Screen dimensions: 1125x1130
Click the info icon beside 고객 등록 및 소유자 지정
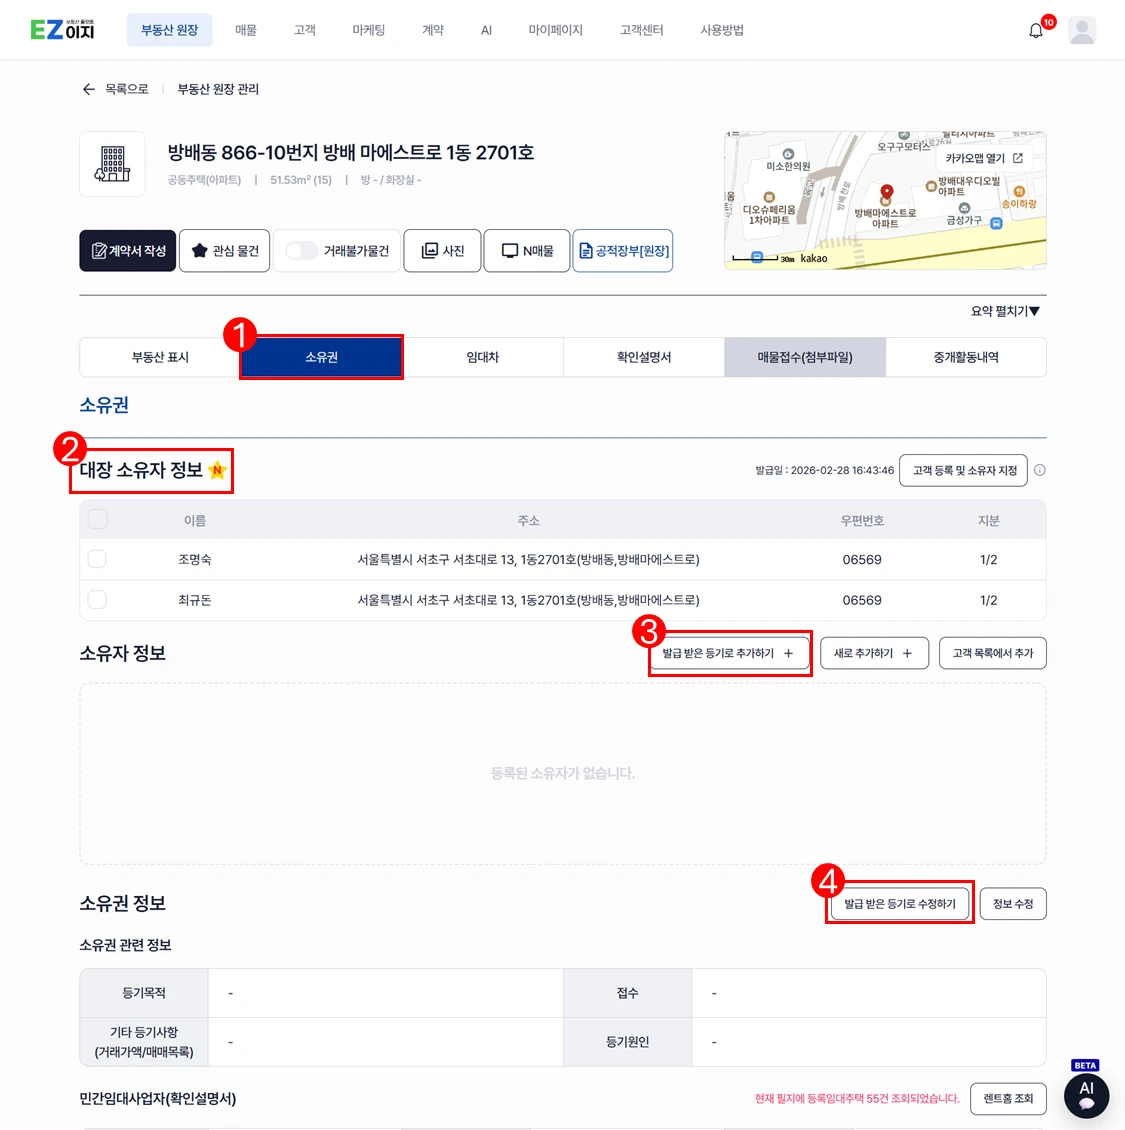(x=1039, y=470)
